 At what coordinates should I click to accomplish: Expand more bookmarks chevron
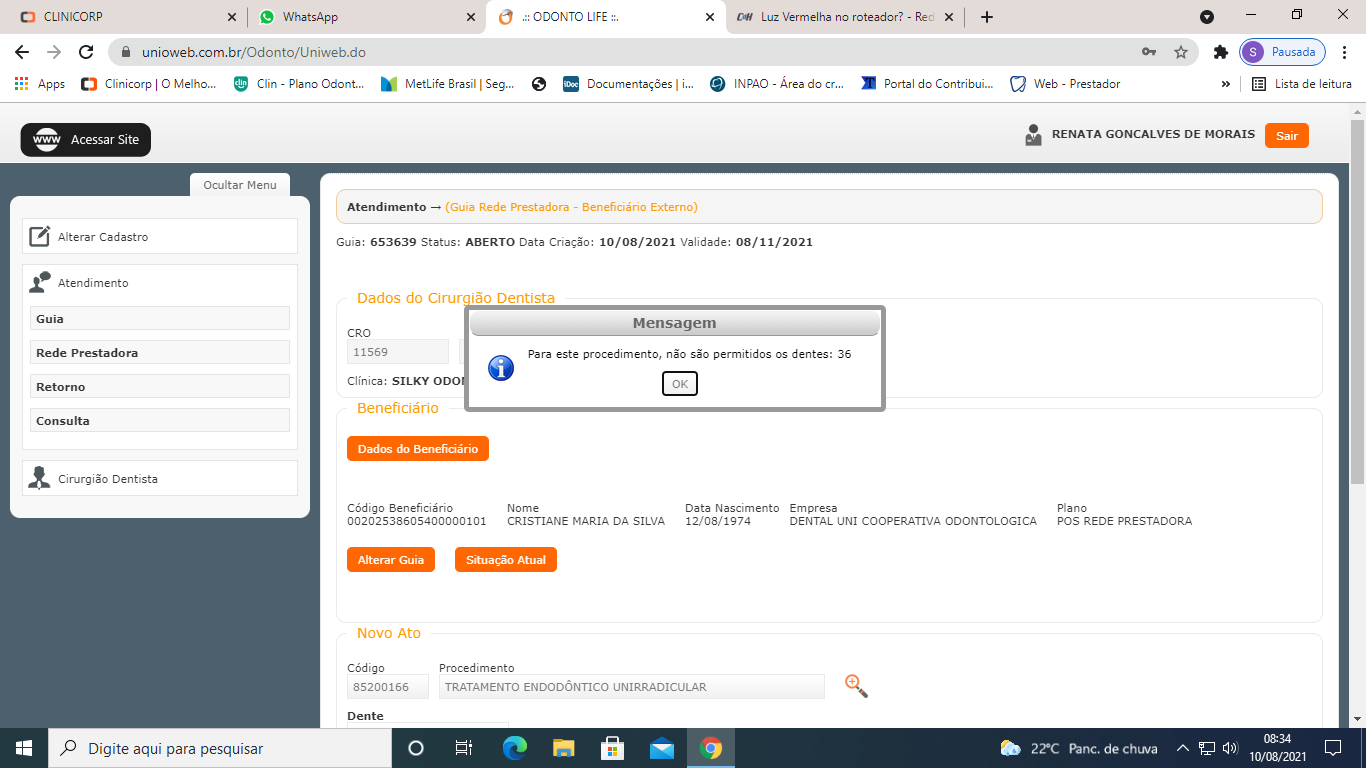(1226, 84)
